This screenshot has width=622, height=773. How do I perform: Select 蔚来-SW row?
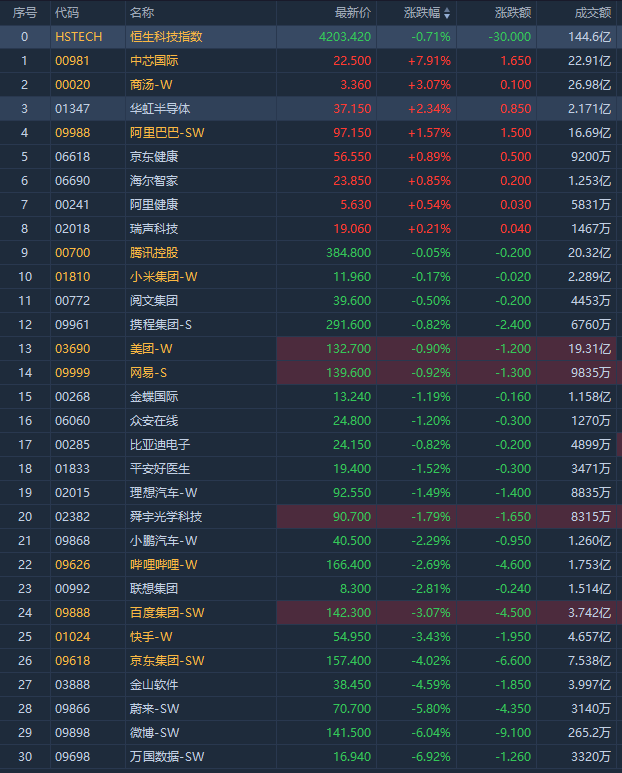tap(311, 708)
